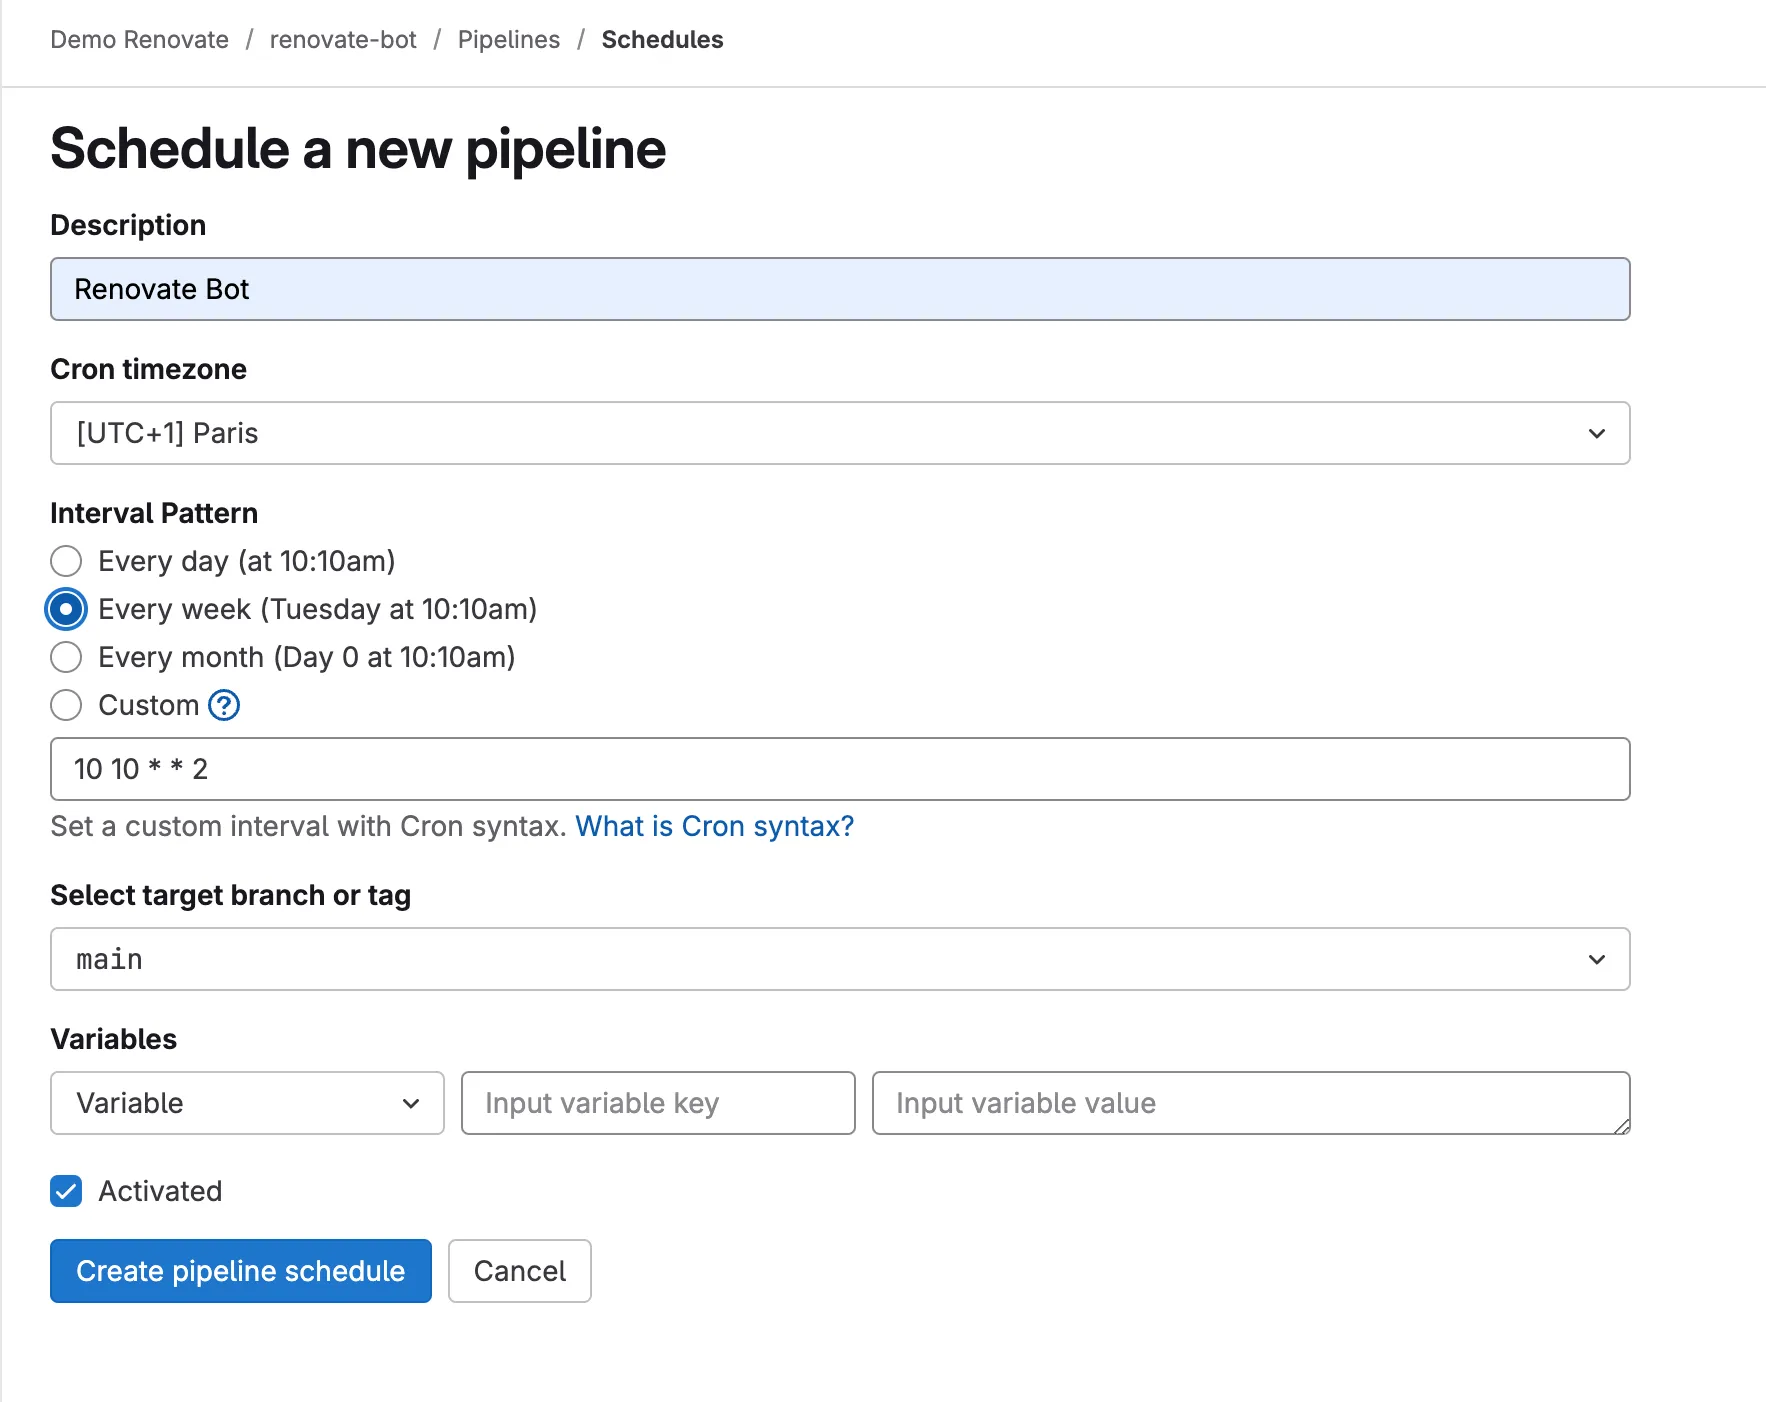Open the Cron timezone dropdown

point(840,433)
